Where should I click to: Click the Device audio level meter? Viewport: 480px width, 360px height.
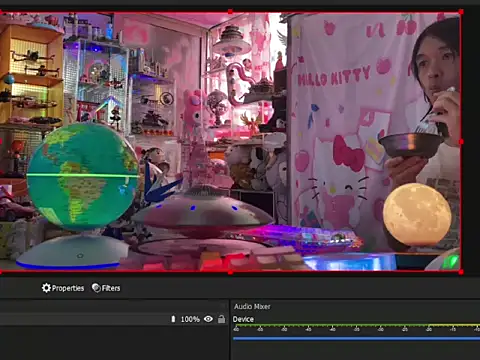[356, 325]
